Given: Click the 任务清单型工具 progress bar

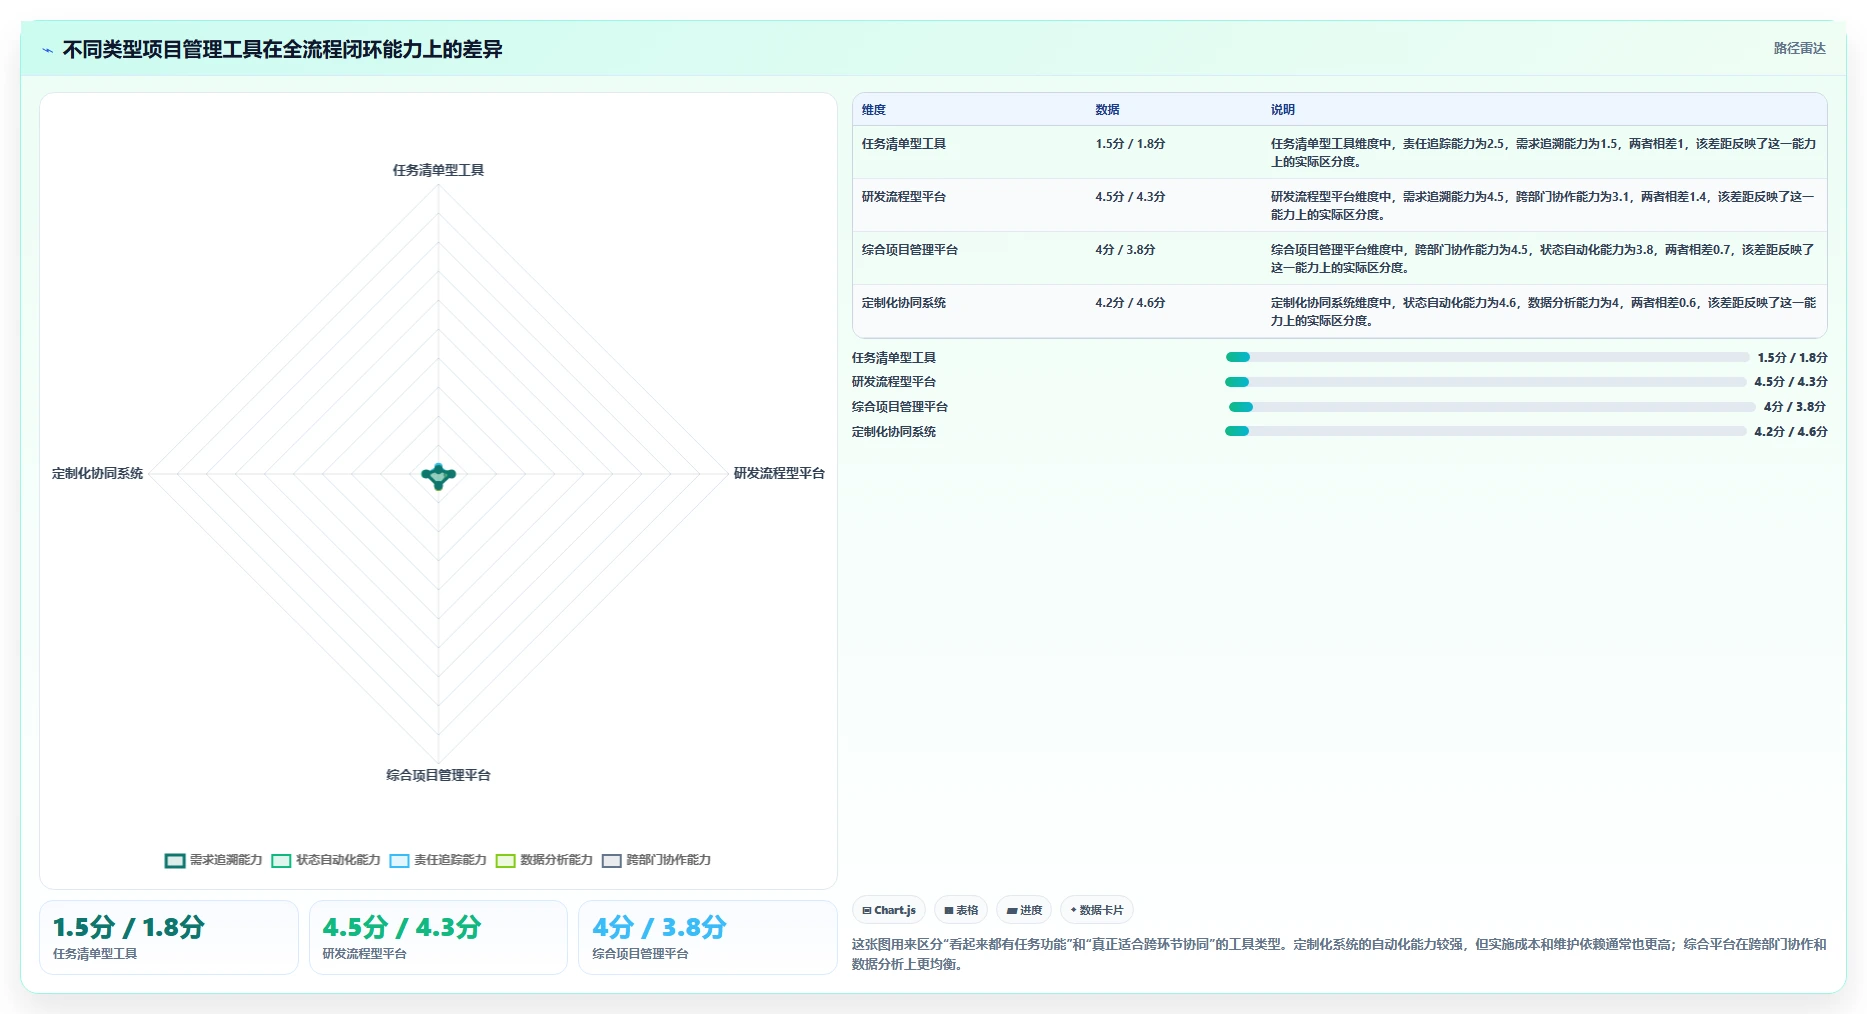Looking at the screenshot, I should pyautogui.click(x=1487, y=357).
